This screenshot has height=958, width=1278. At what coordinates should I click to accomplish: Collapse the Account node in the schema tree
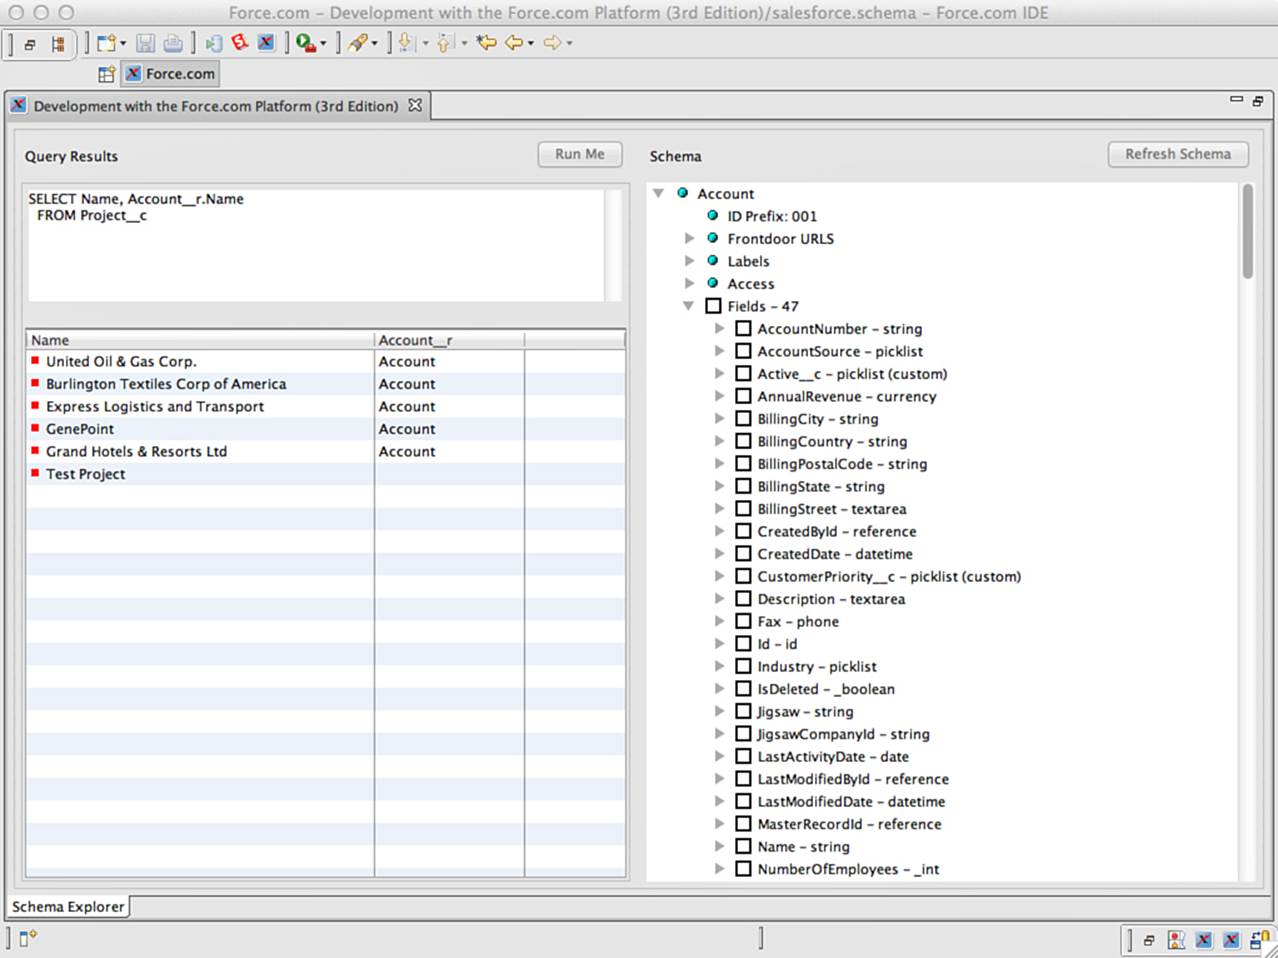[x=658, y=193]
